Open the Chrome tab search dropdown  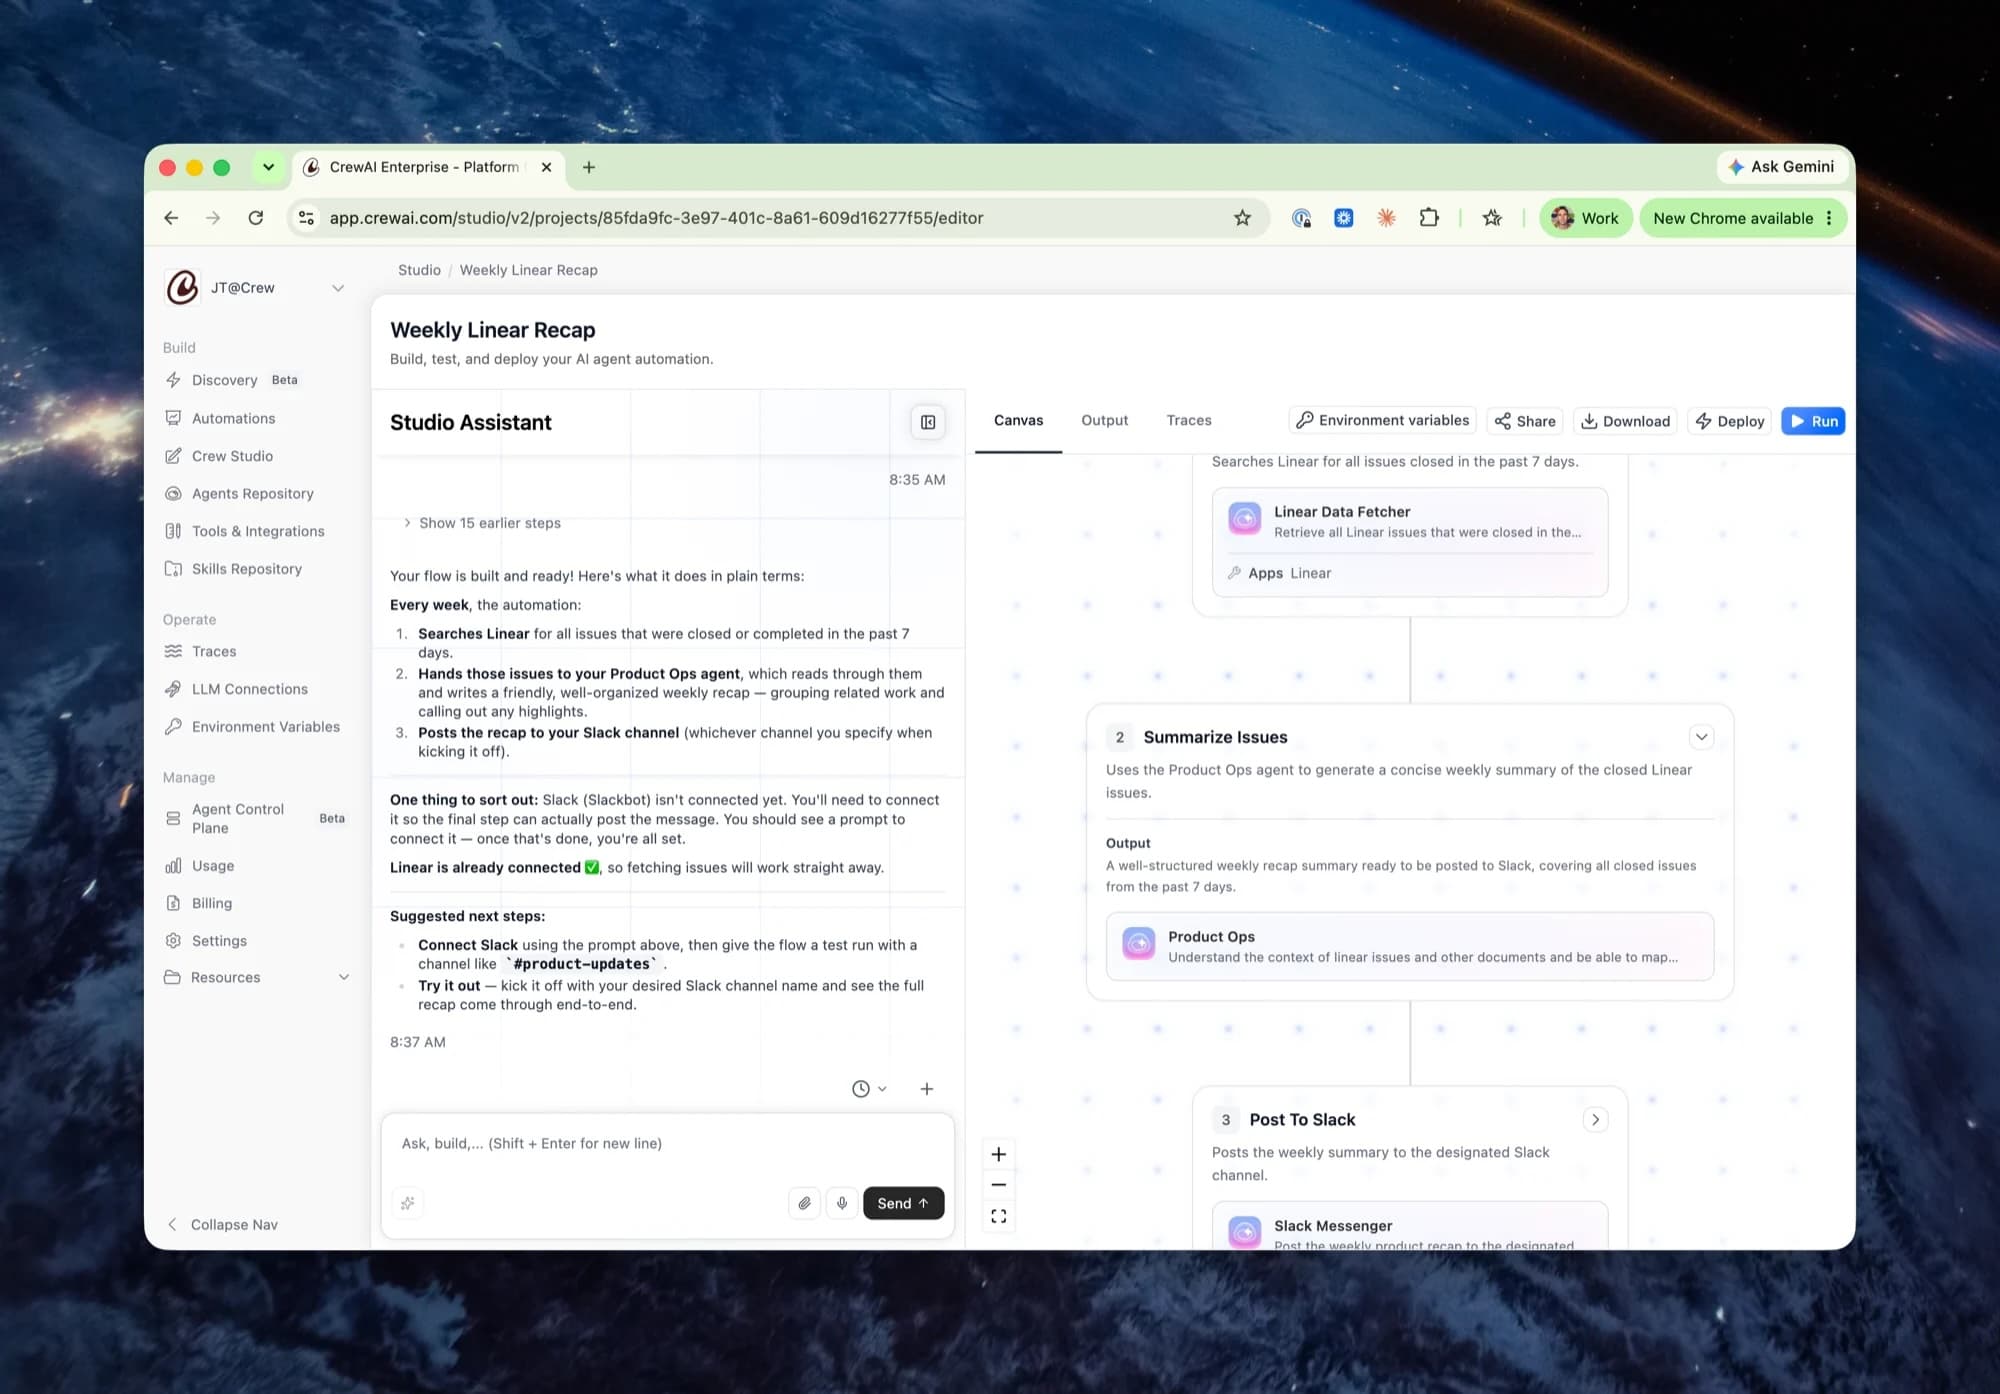tap(268, 167)
